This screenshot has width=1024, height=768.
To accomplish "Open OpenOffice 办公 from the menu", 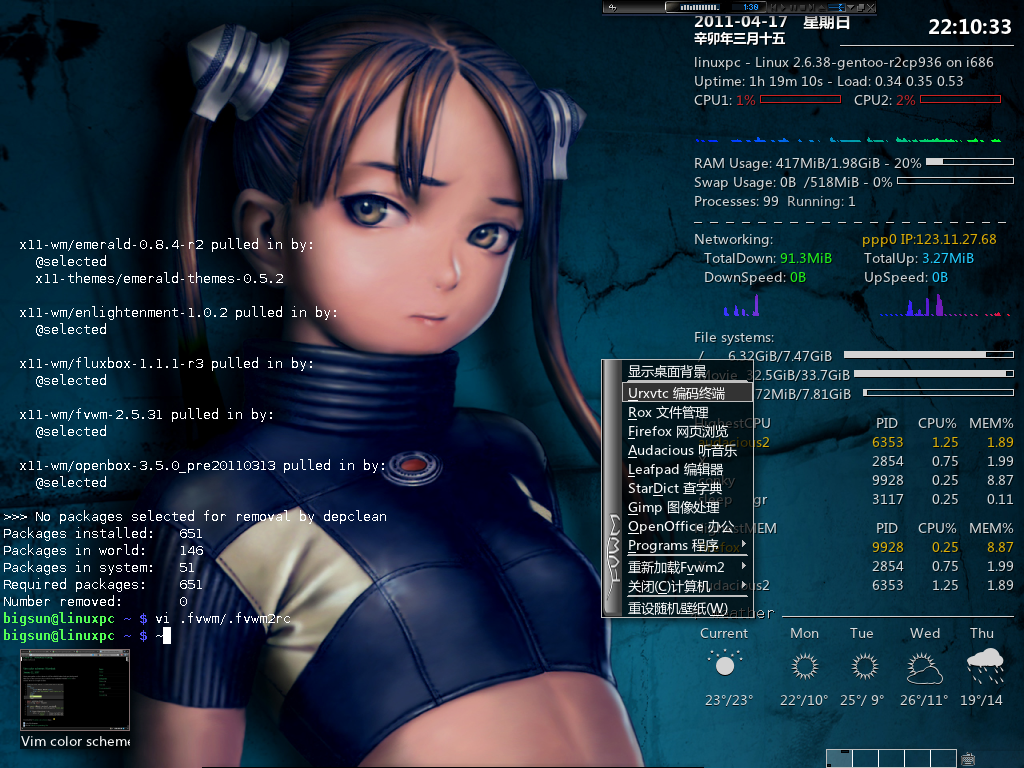I will [x=686, y=526].
